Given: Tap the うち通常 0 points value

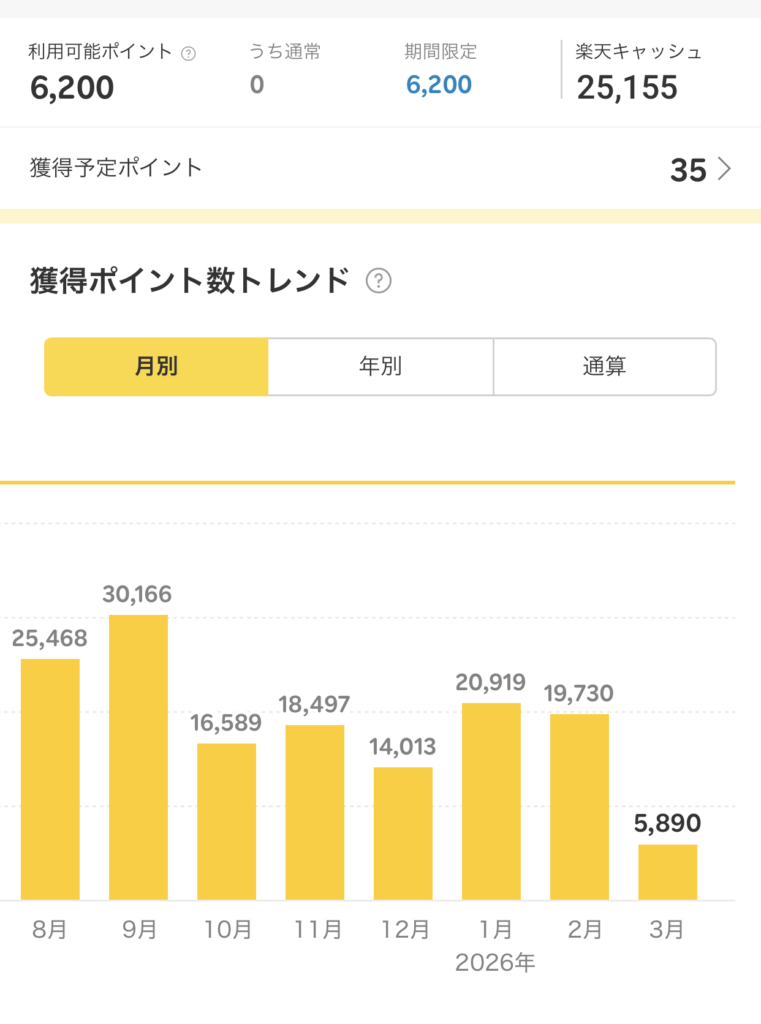Looking at the screenshot, I should 257,85.
